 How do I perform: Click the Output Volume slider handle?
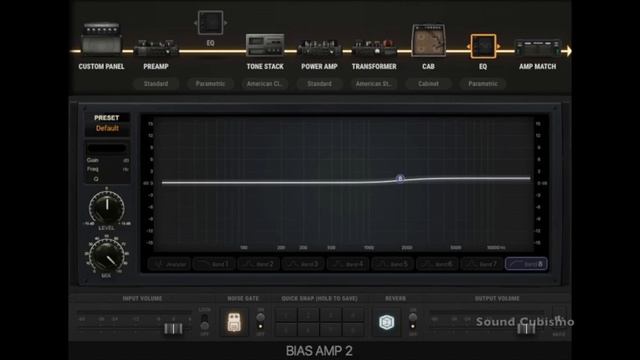tap(526, 329)
